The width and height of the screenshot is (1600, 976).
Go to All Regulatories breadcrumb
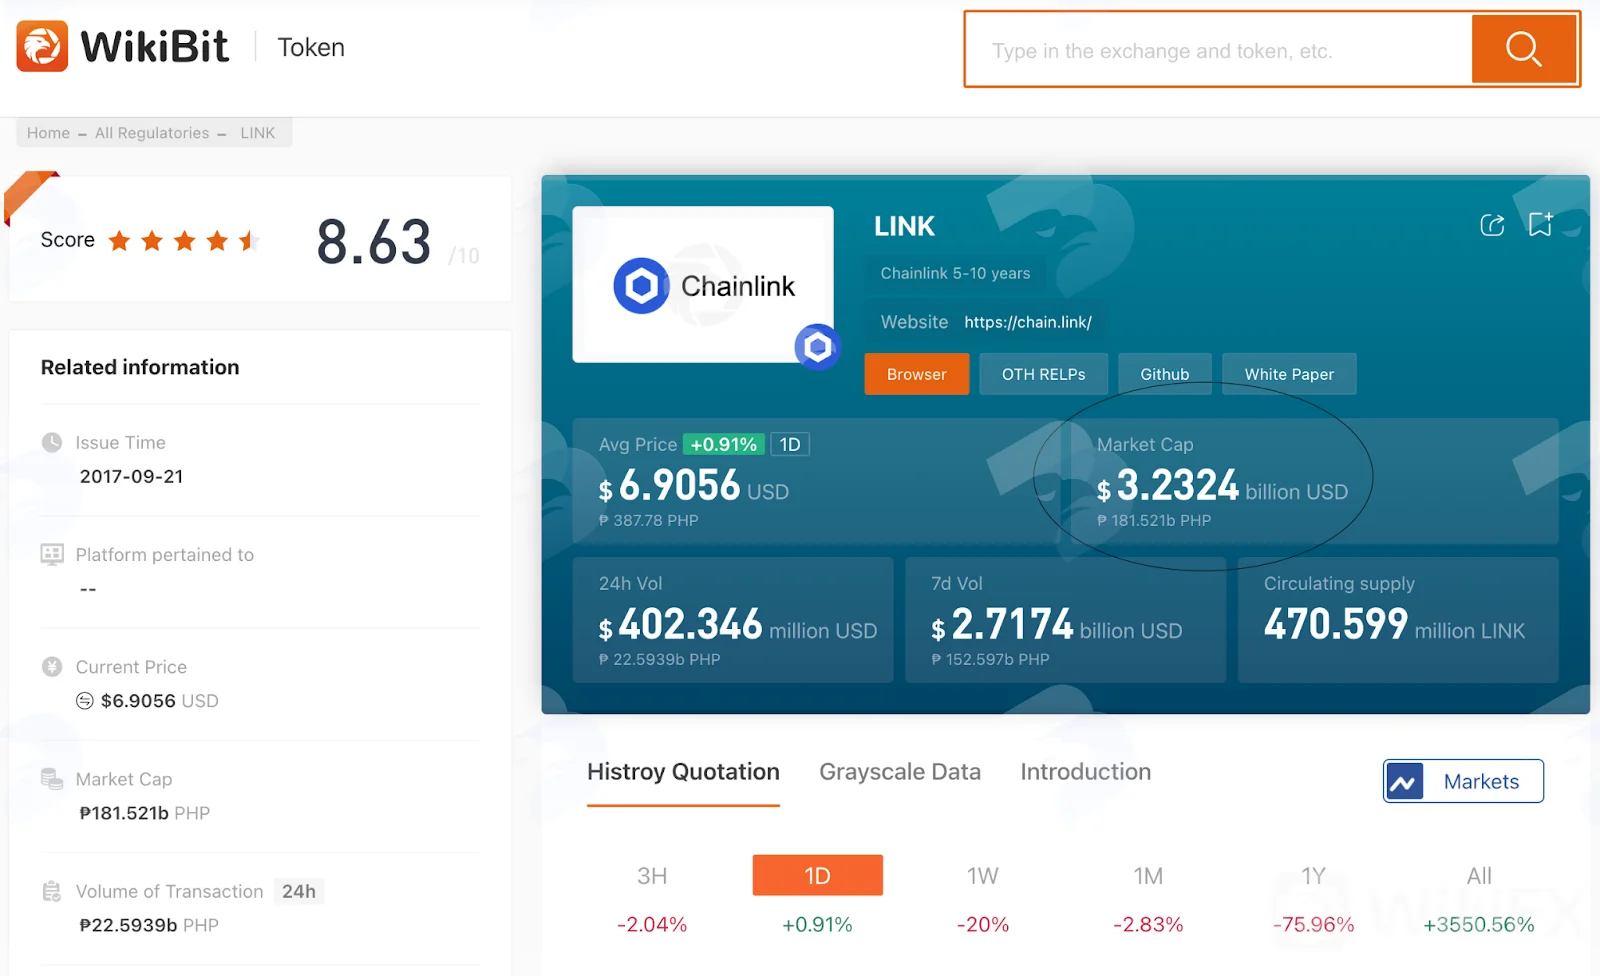coord(152,133)
